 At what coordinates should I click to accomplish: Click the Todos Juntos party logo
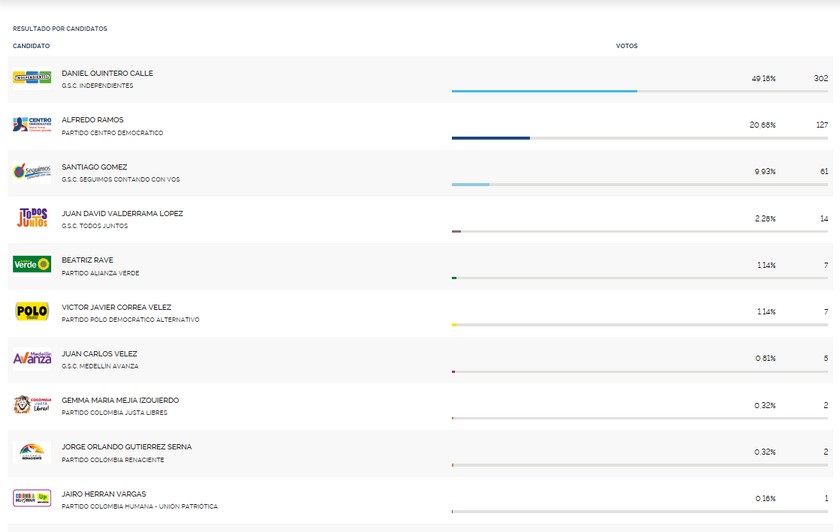[x=32, y=218]
